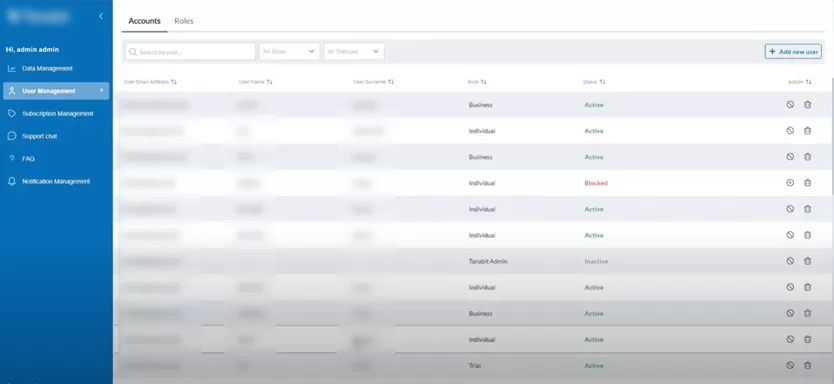Delete the user in the first table row

pyautogui.click(x=807, y=105)
